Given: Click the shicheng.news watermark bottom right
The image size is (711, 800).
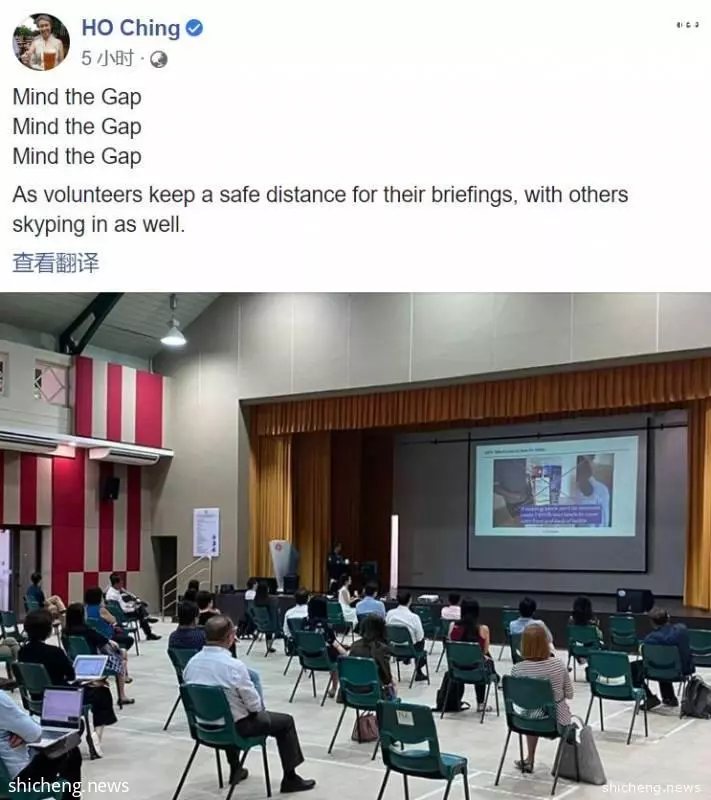Looking at the screenshot, I should (x=650, y=787).
